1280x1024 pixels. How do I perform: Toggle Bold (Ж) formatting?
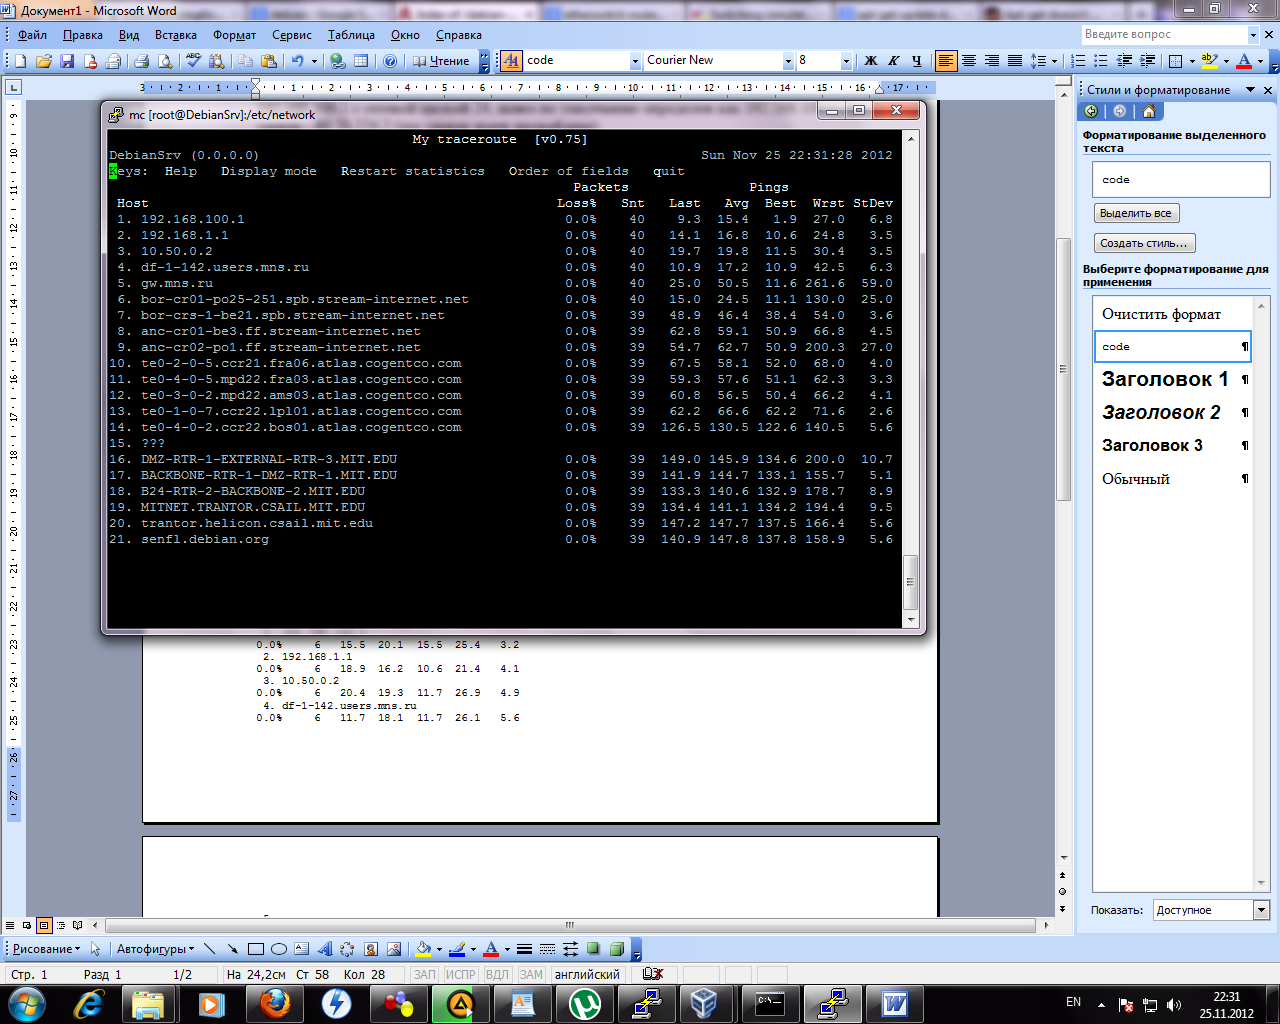click(x=871, y=61)
